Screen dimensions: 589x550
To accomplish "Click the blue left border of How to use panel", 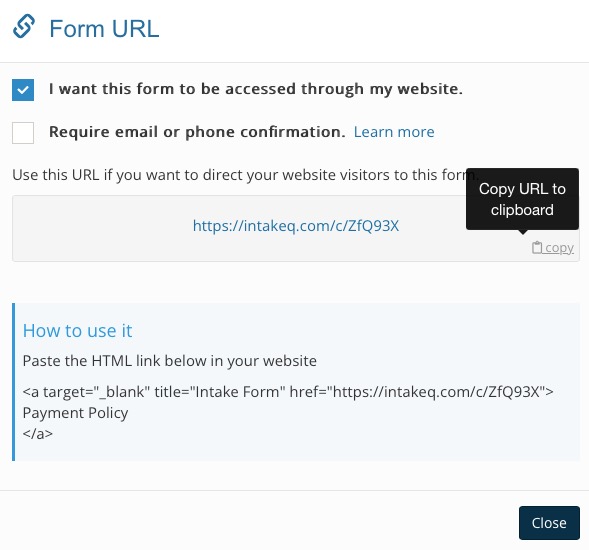I will (x=14, y=382).
